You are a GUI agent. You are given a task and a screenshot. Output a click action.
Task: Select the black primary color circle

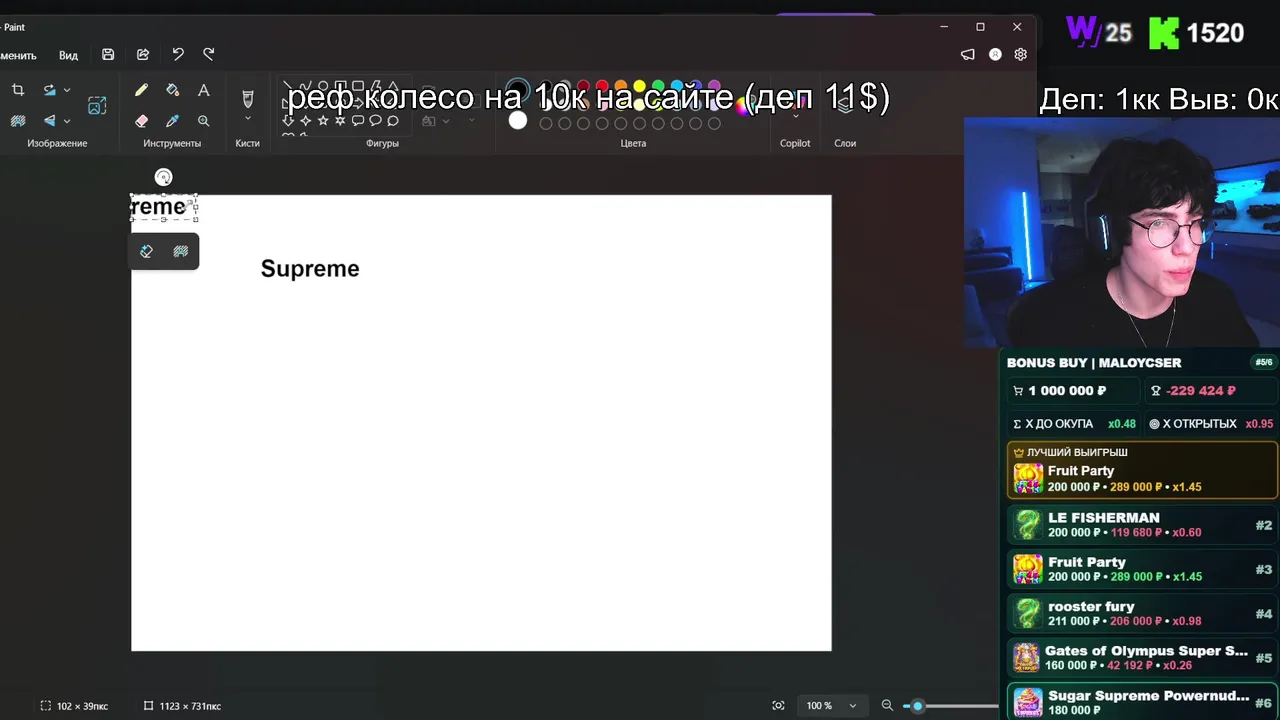click(517, 90)
